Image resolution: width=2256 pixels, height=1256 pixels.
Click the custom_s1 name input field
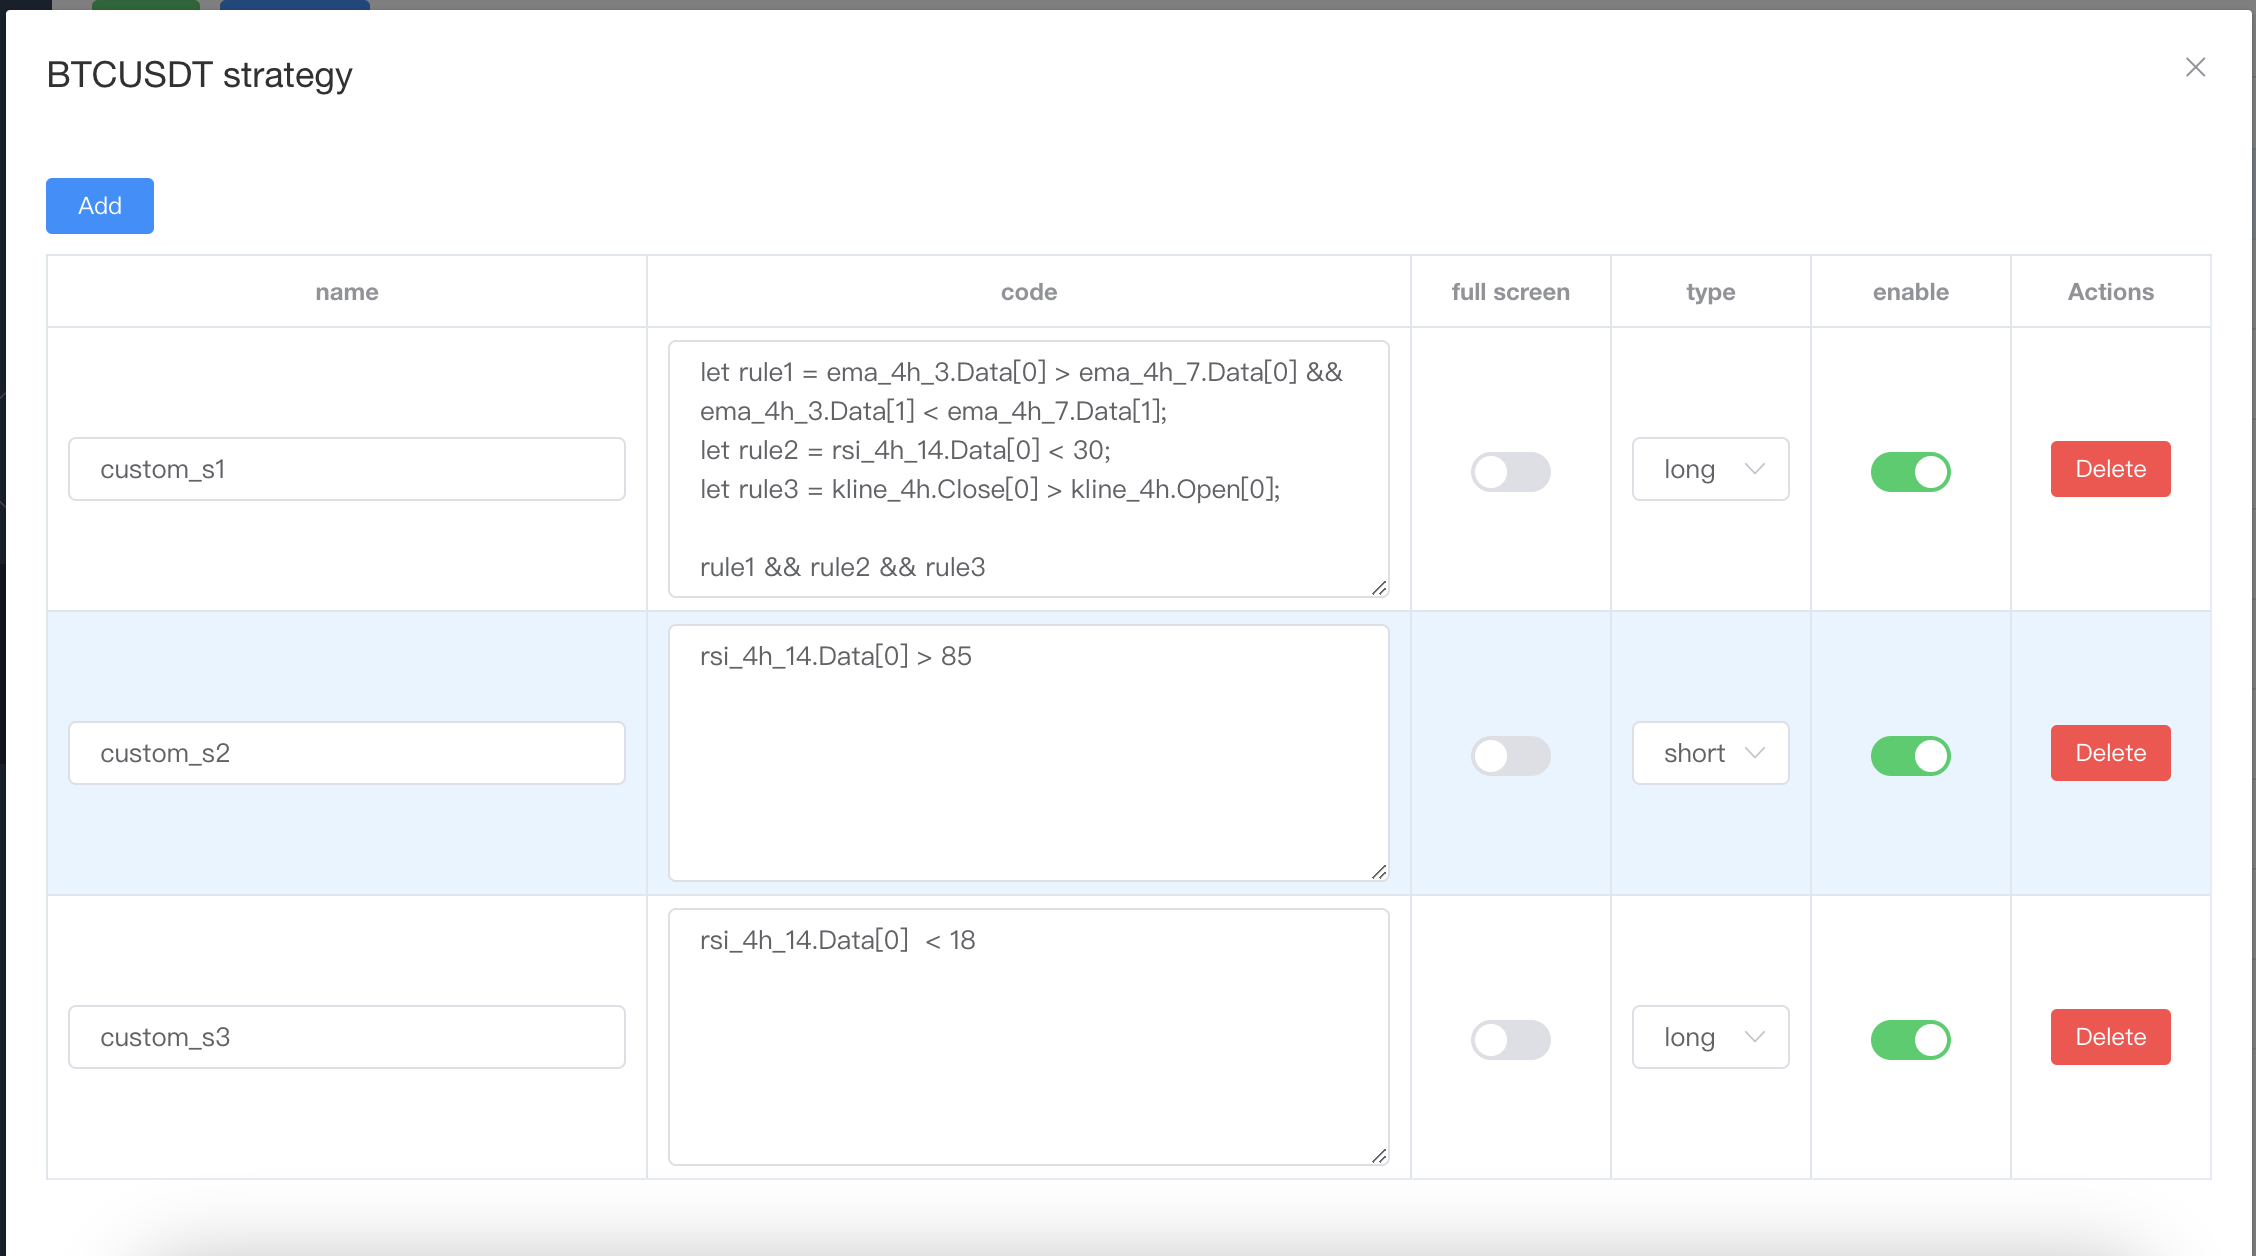(x=346, y=469)
